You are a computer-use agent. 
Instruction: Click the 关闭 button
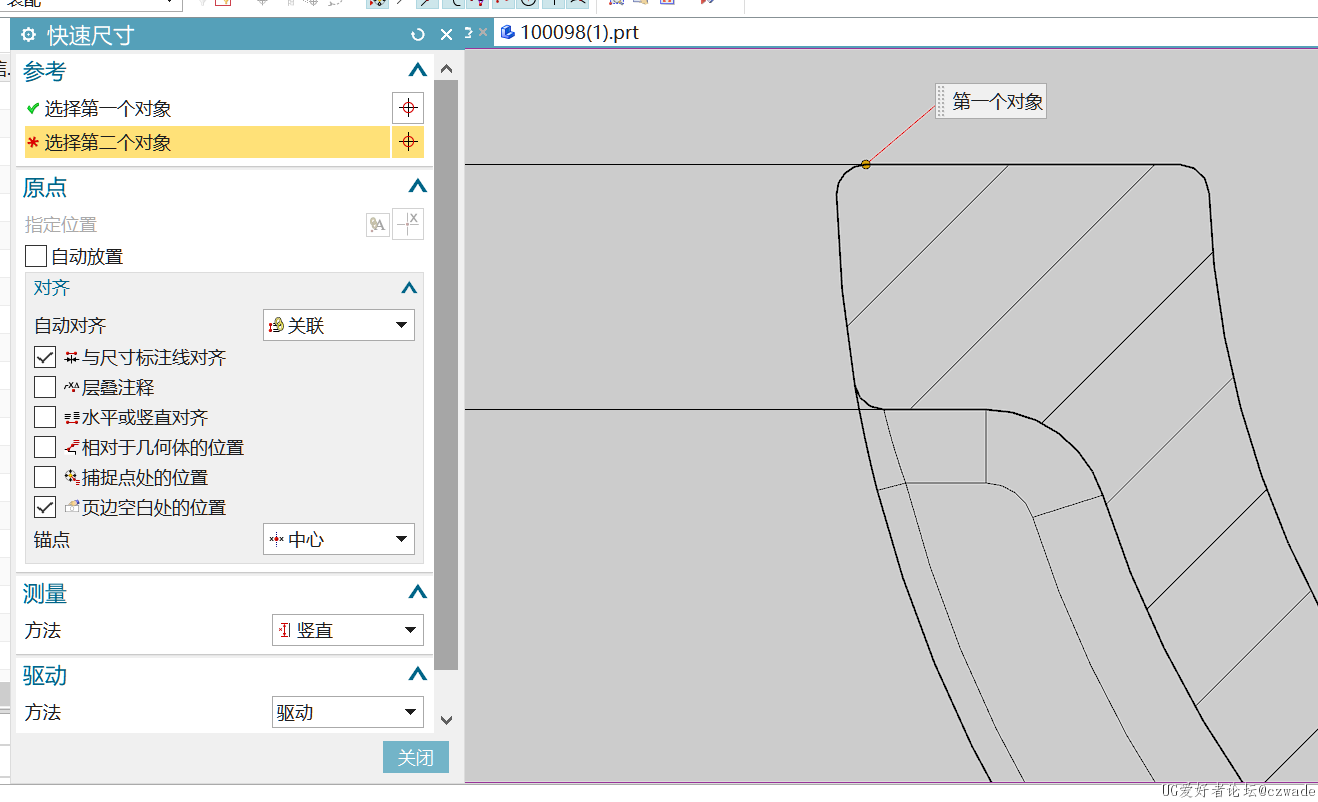click(416, 757)
